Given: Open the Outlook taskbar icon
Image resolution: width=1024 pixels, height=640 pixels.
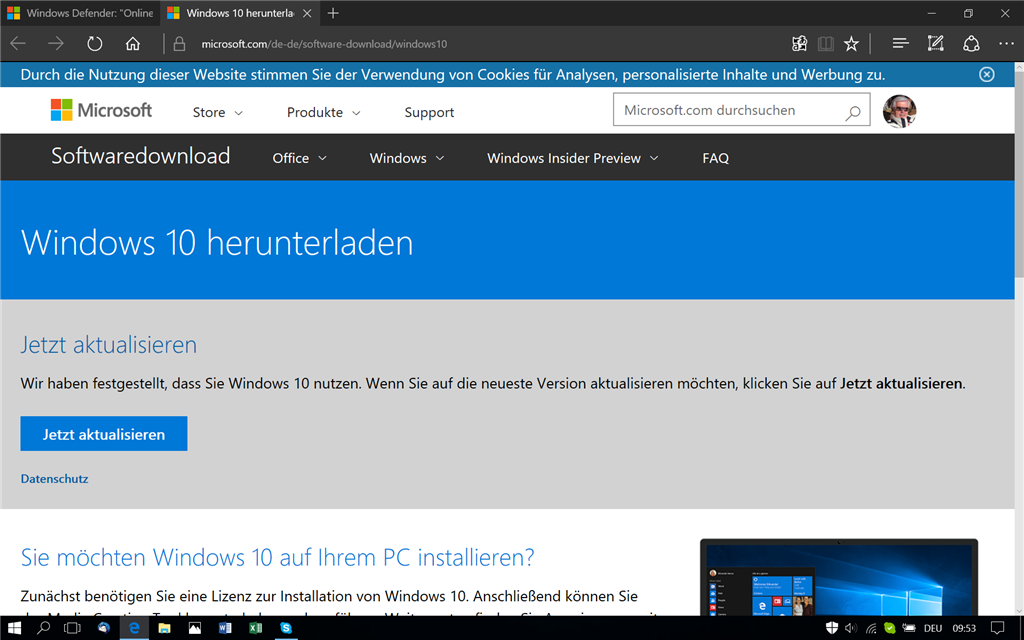Looking at the screenshot, I should coord(103,628).
